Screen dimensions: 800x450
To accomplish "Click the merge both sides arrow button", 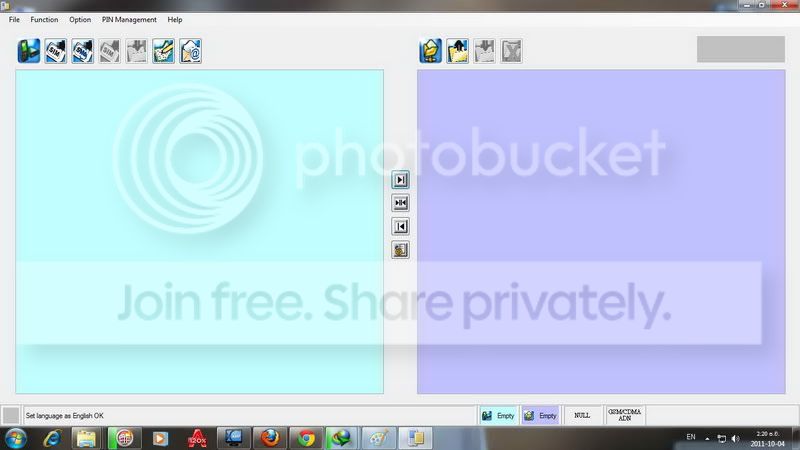I will 401,203.
